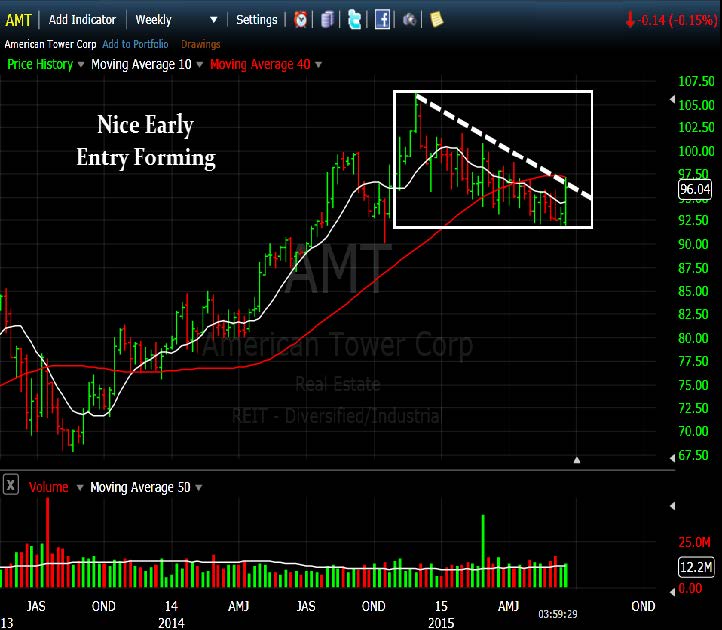Screen dimensions: 722x630
Task: Click the camera snapshot icon
Action: (409, 20)
